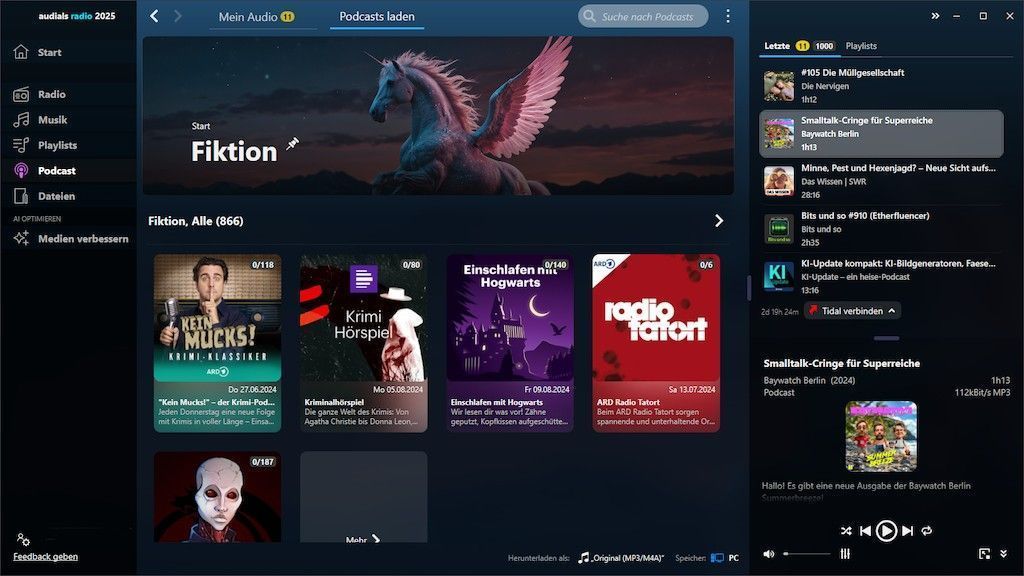Open the Podcast section in the sidebar
This screenshot has width=1024, height=576.
pyautogui.click(x=56, y=171)
